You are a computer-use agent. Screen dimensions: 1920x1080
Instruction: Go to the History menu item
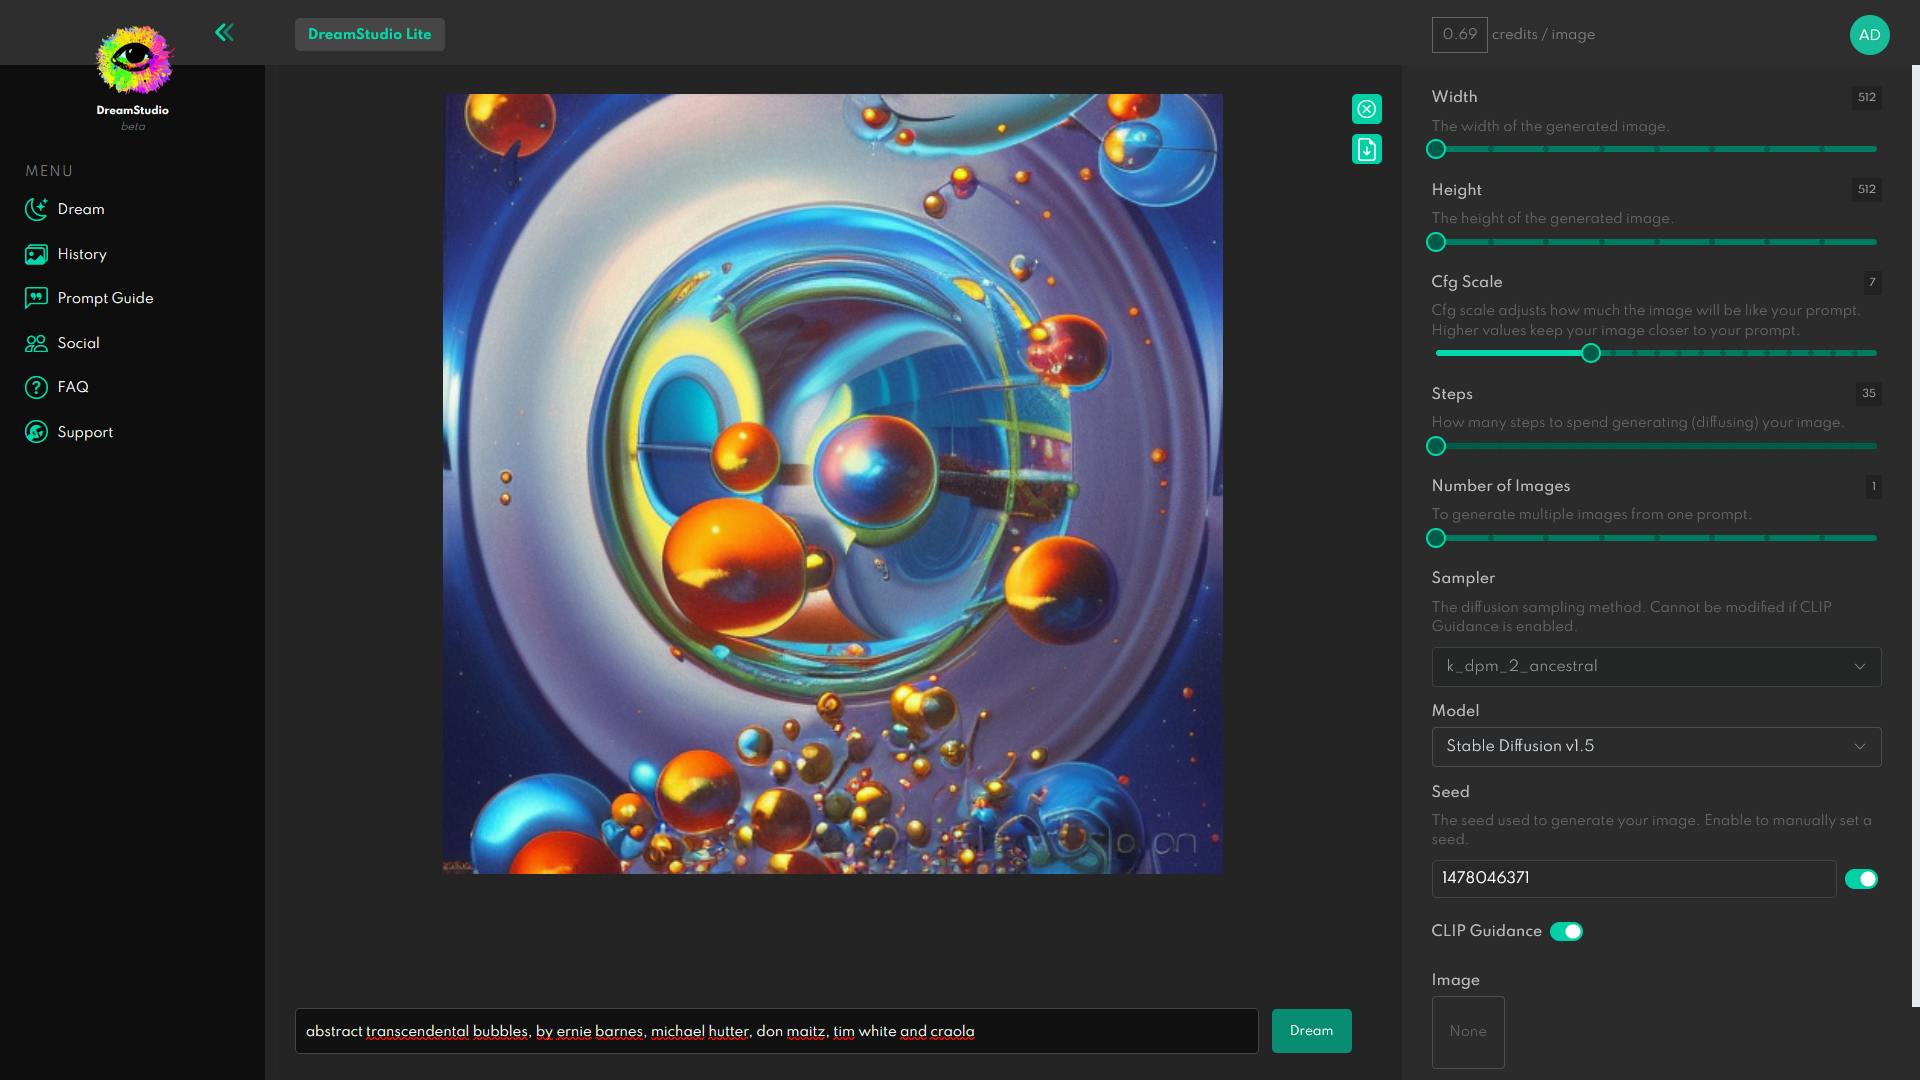pos(82,254)
